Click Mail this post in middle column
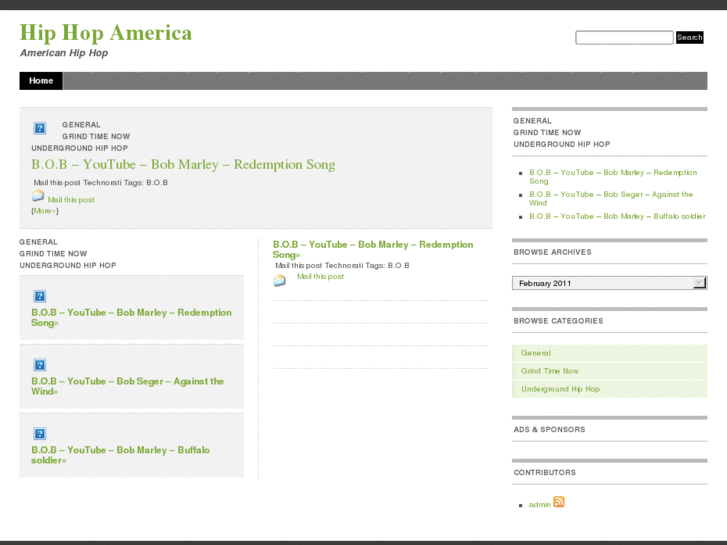The image size is (727, 545). click(x=320, y=276)
